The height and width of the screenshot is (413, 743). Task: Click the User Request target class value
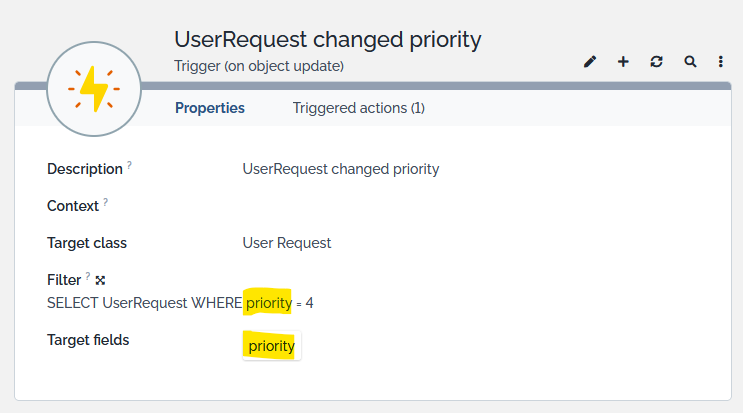pyautogui.click(x=287, y=243)
